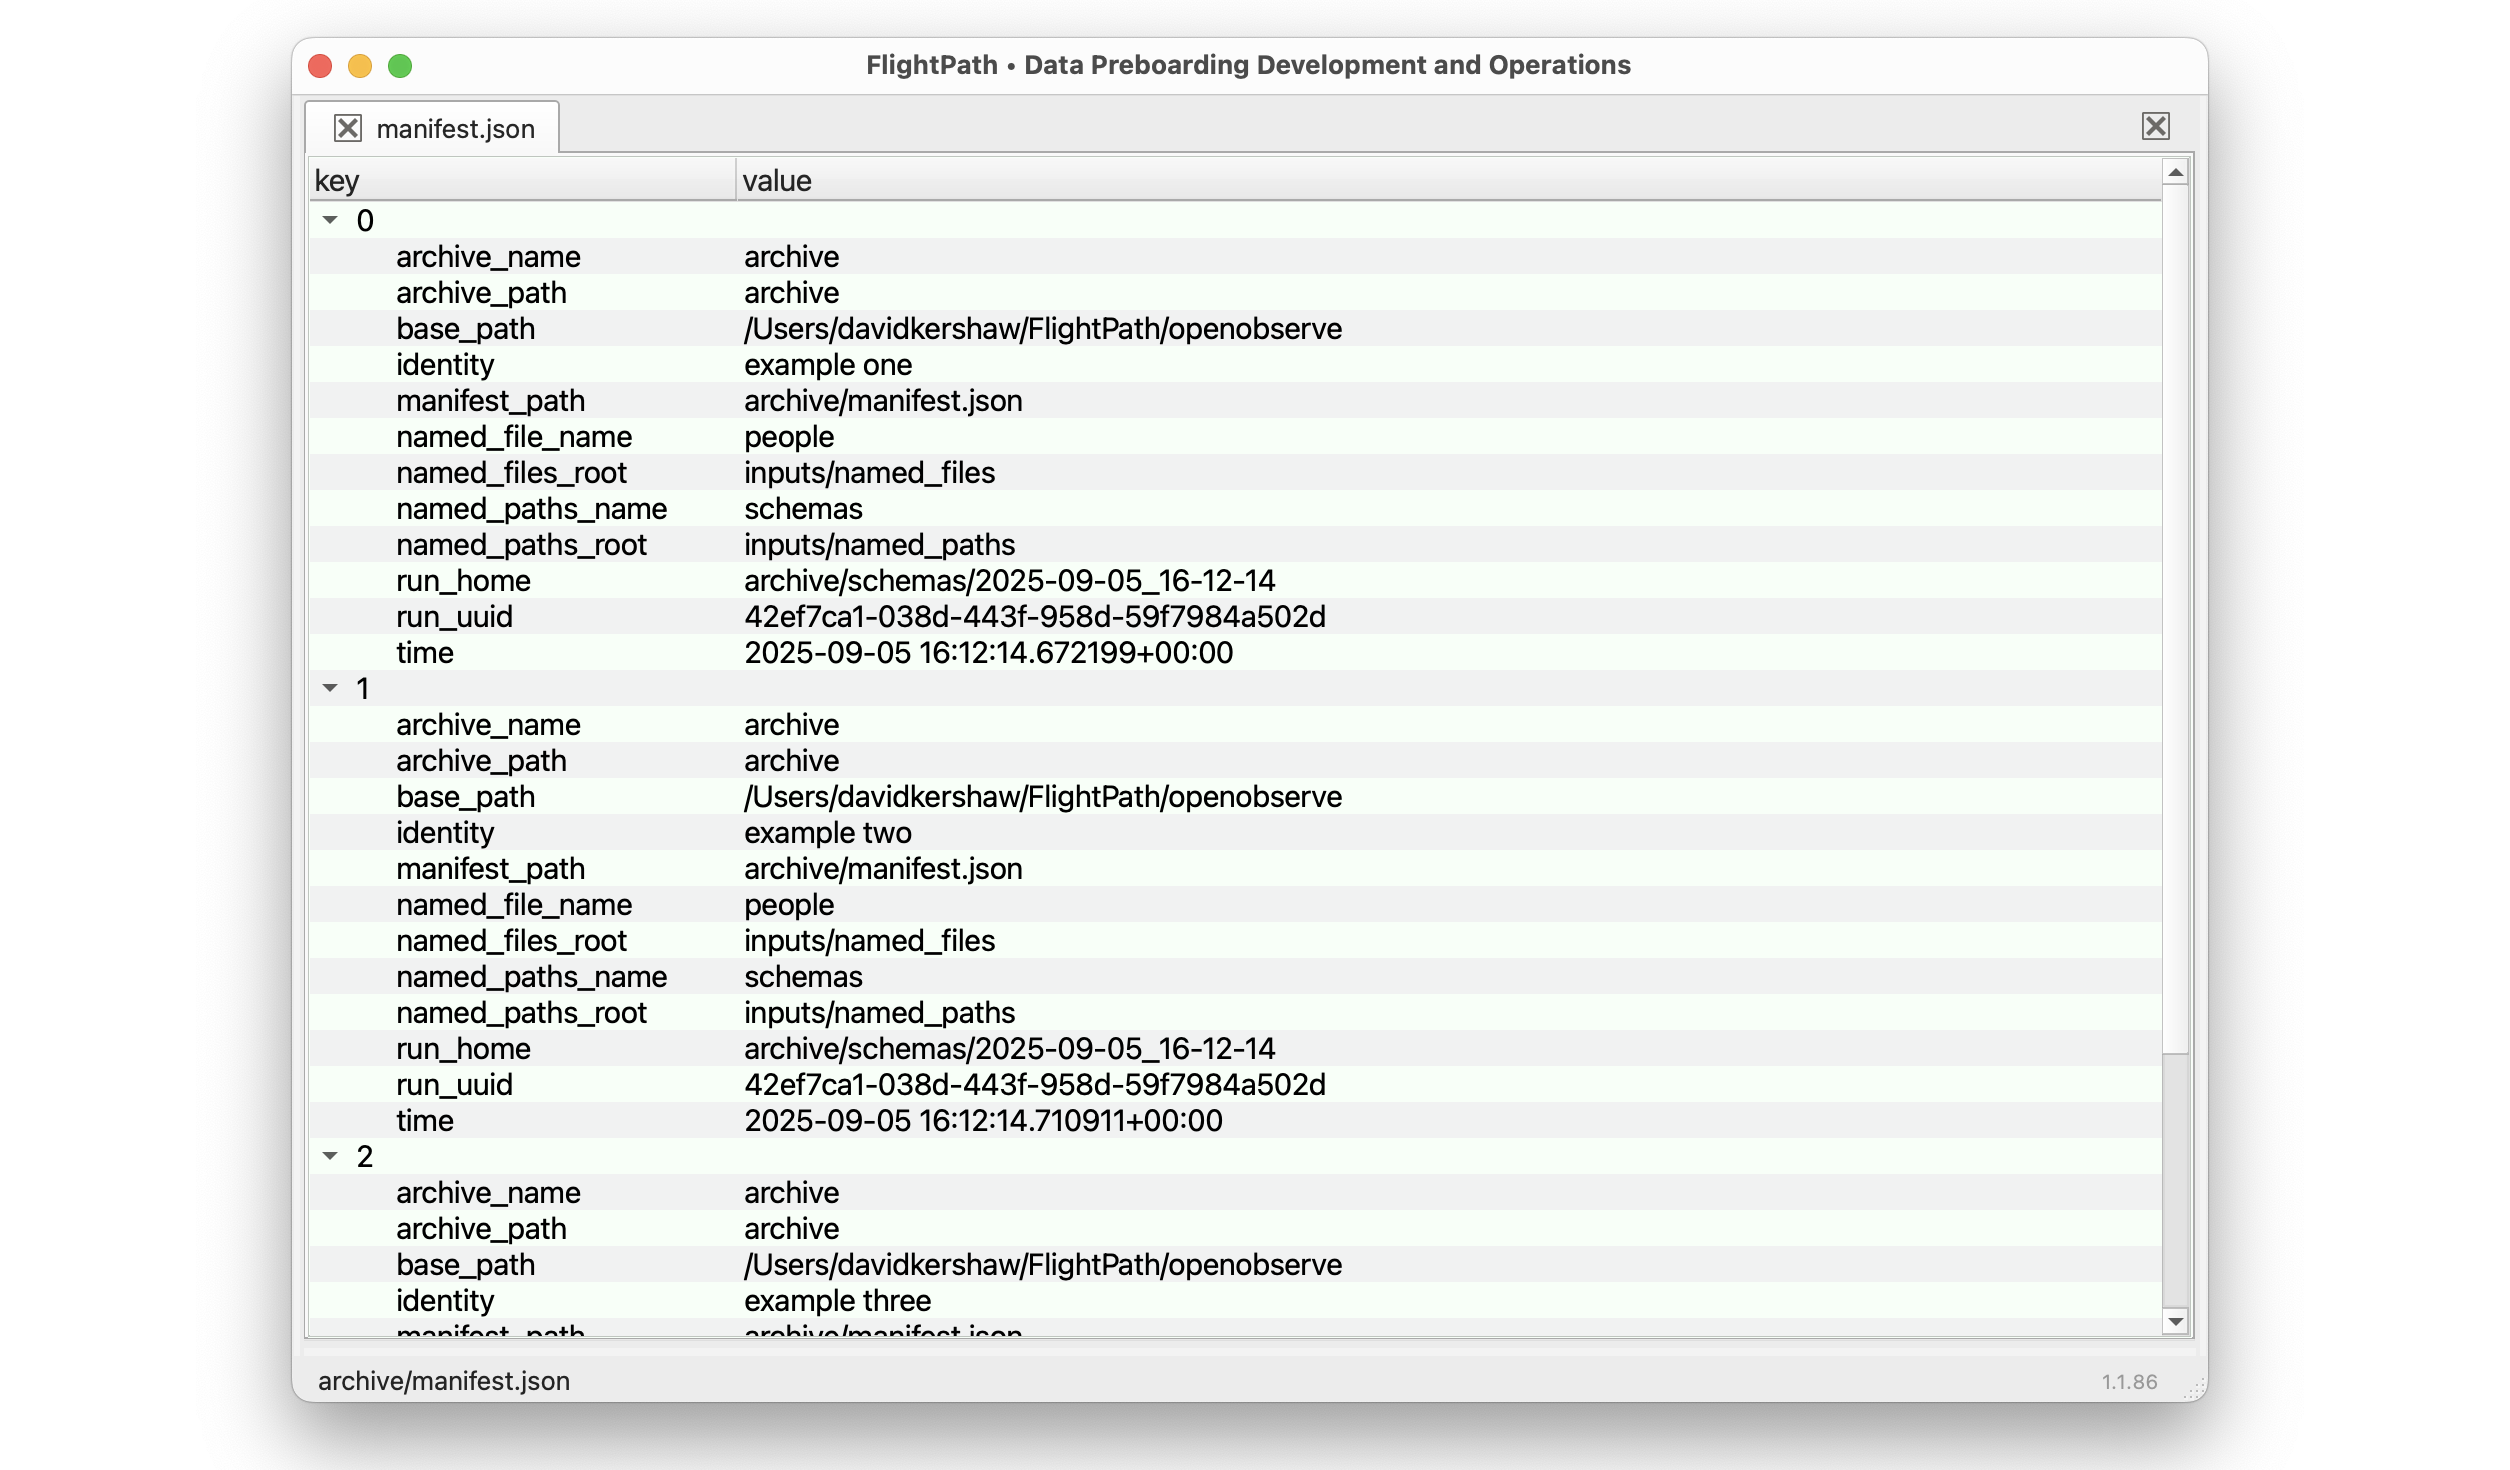
Task: Click the green fullscreen window button
Action: [x=400, y=66]
